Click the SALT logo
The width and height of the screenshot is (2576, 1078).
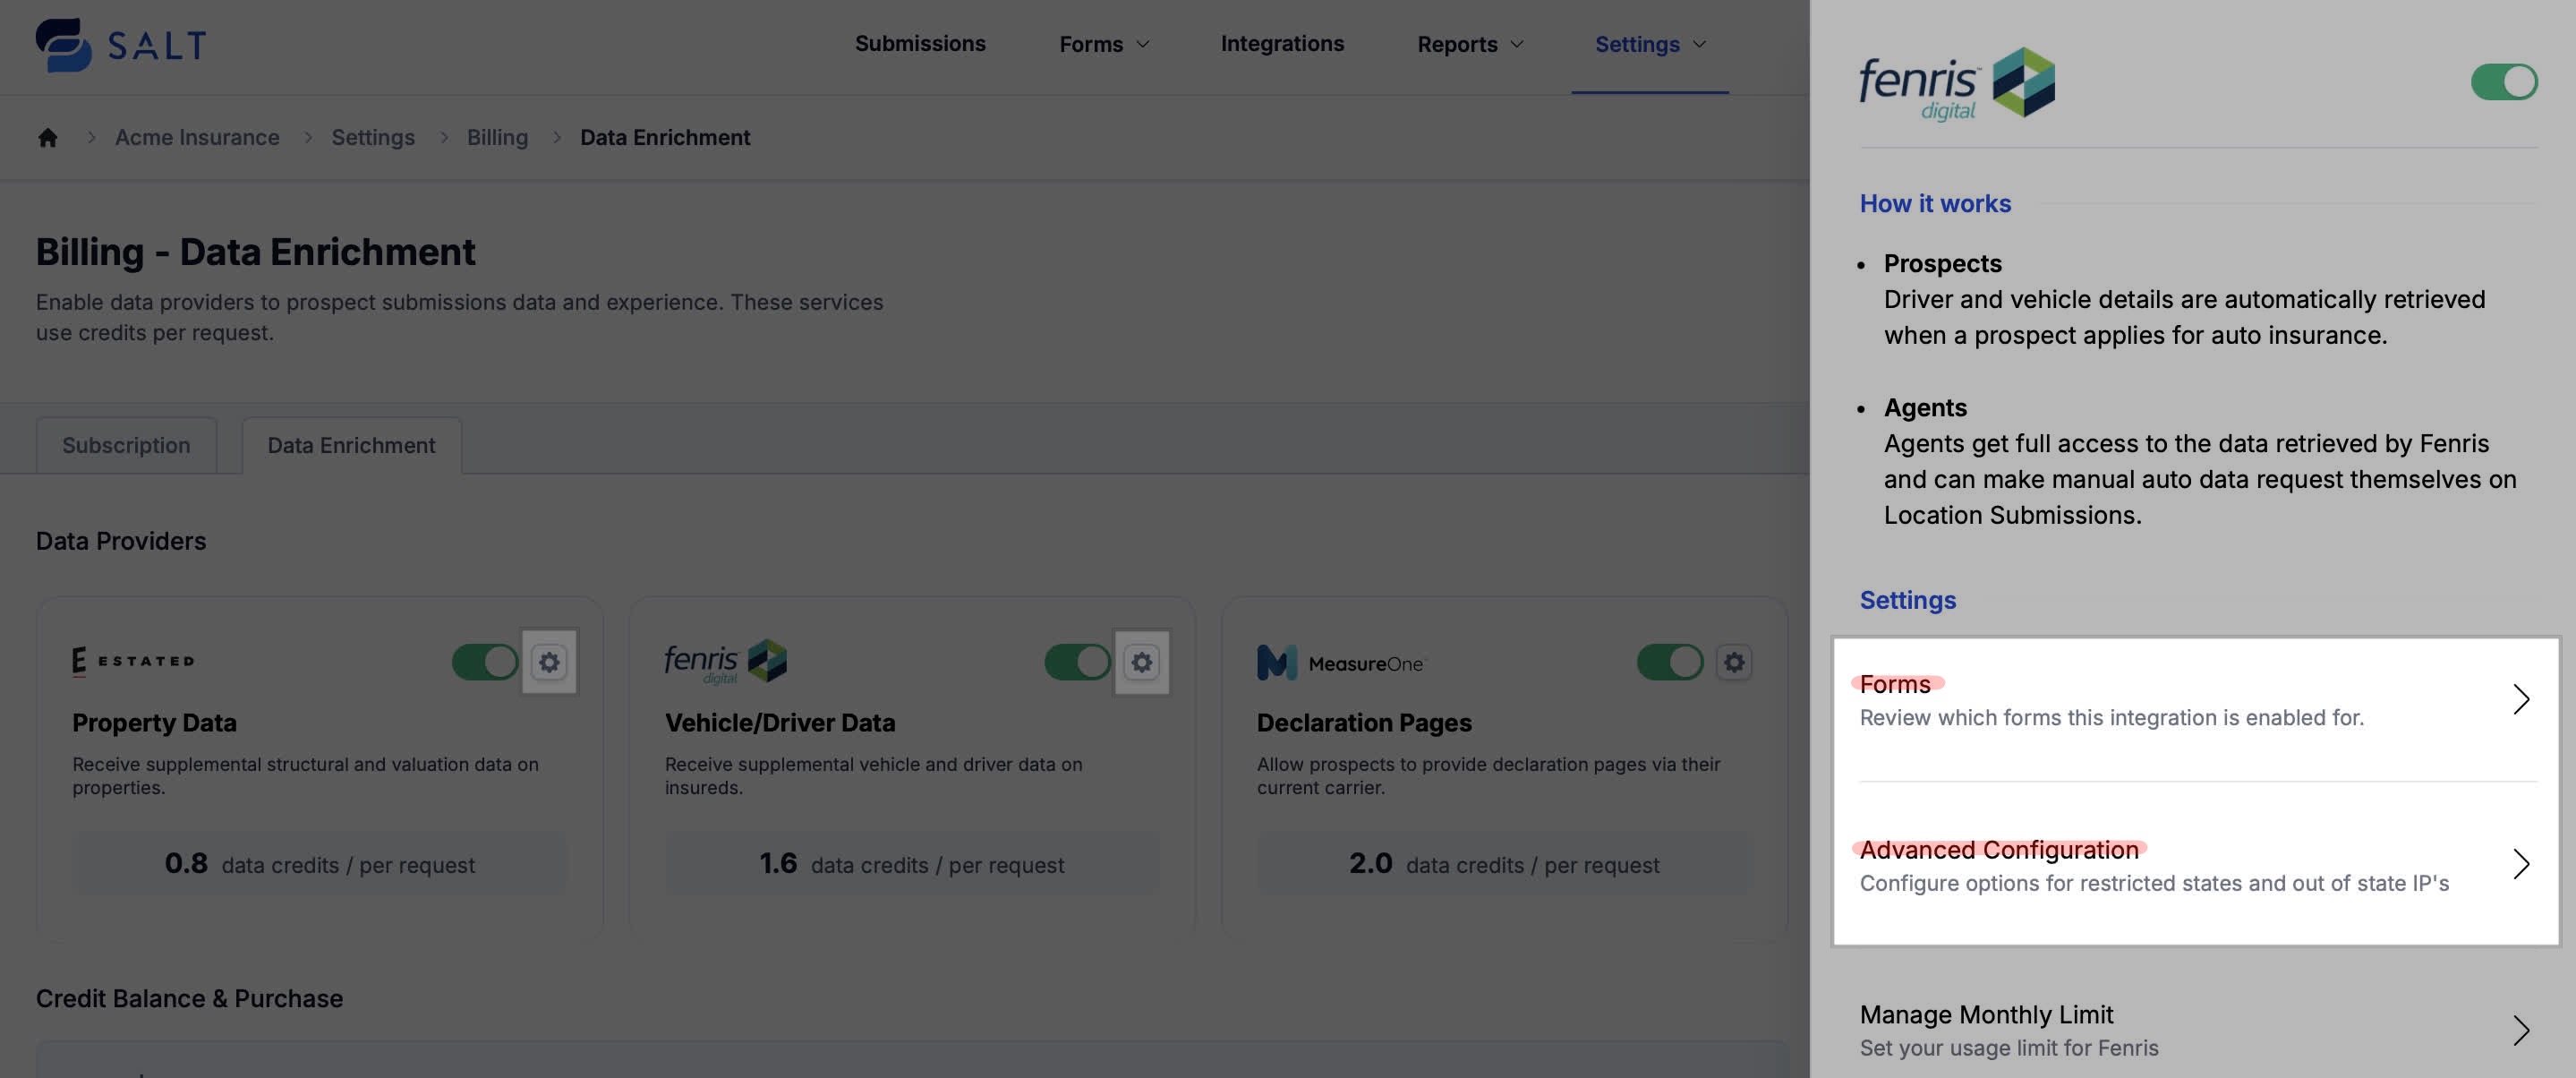tap(121, 45)
